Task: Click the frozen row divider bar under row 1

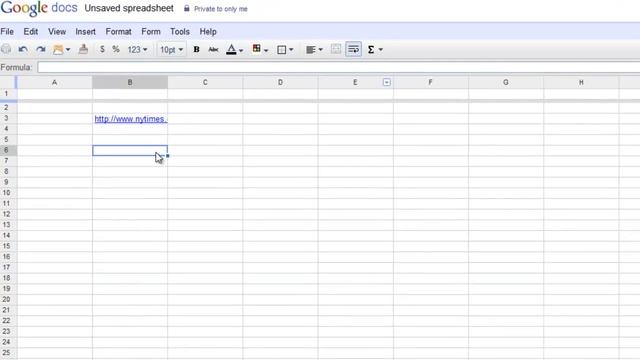Action: point(320,101)
